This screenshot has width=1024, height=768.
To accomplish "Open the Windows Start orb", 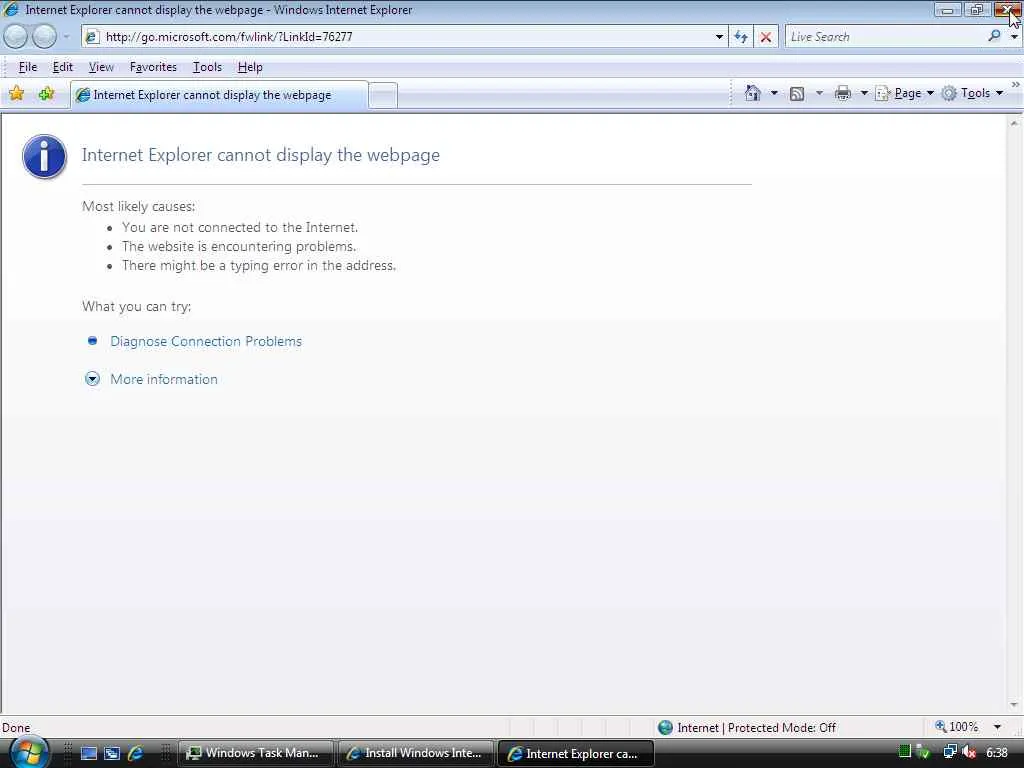I will [x=29, y=753].
